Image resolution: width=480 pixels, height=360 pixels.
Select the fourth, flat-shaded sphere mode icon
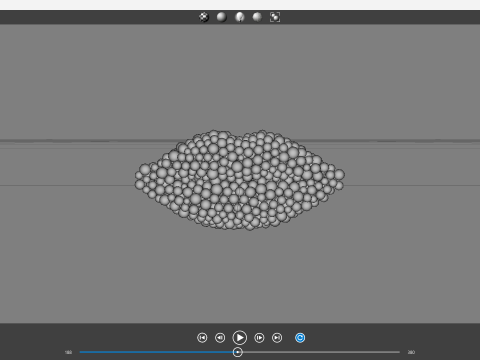[x=257, y=17]
